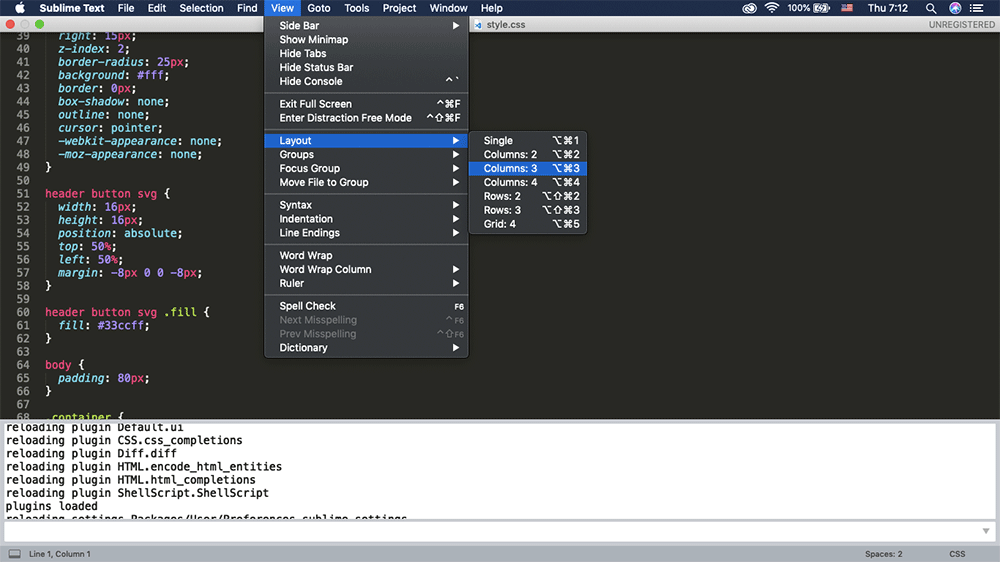Choose Single layout
1000x562 pixels.
pos(527,140)
